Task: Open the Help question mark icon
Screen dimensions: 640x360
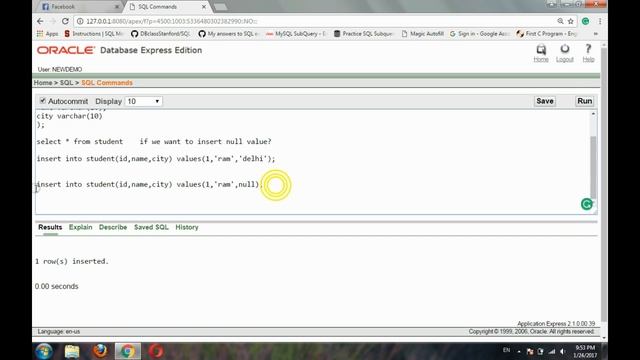Action: [588, 50]
